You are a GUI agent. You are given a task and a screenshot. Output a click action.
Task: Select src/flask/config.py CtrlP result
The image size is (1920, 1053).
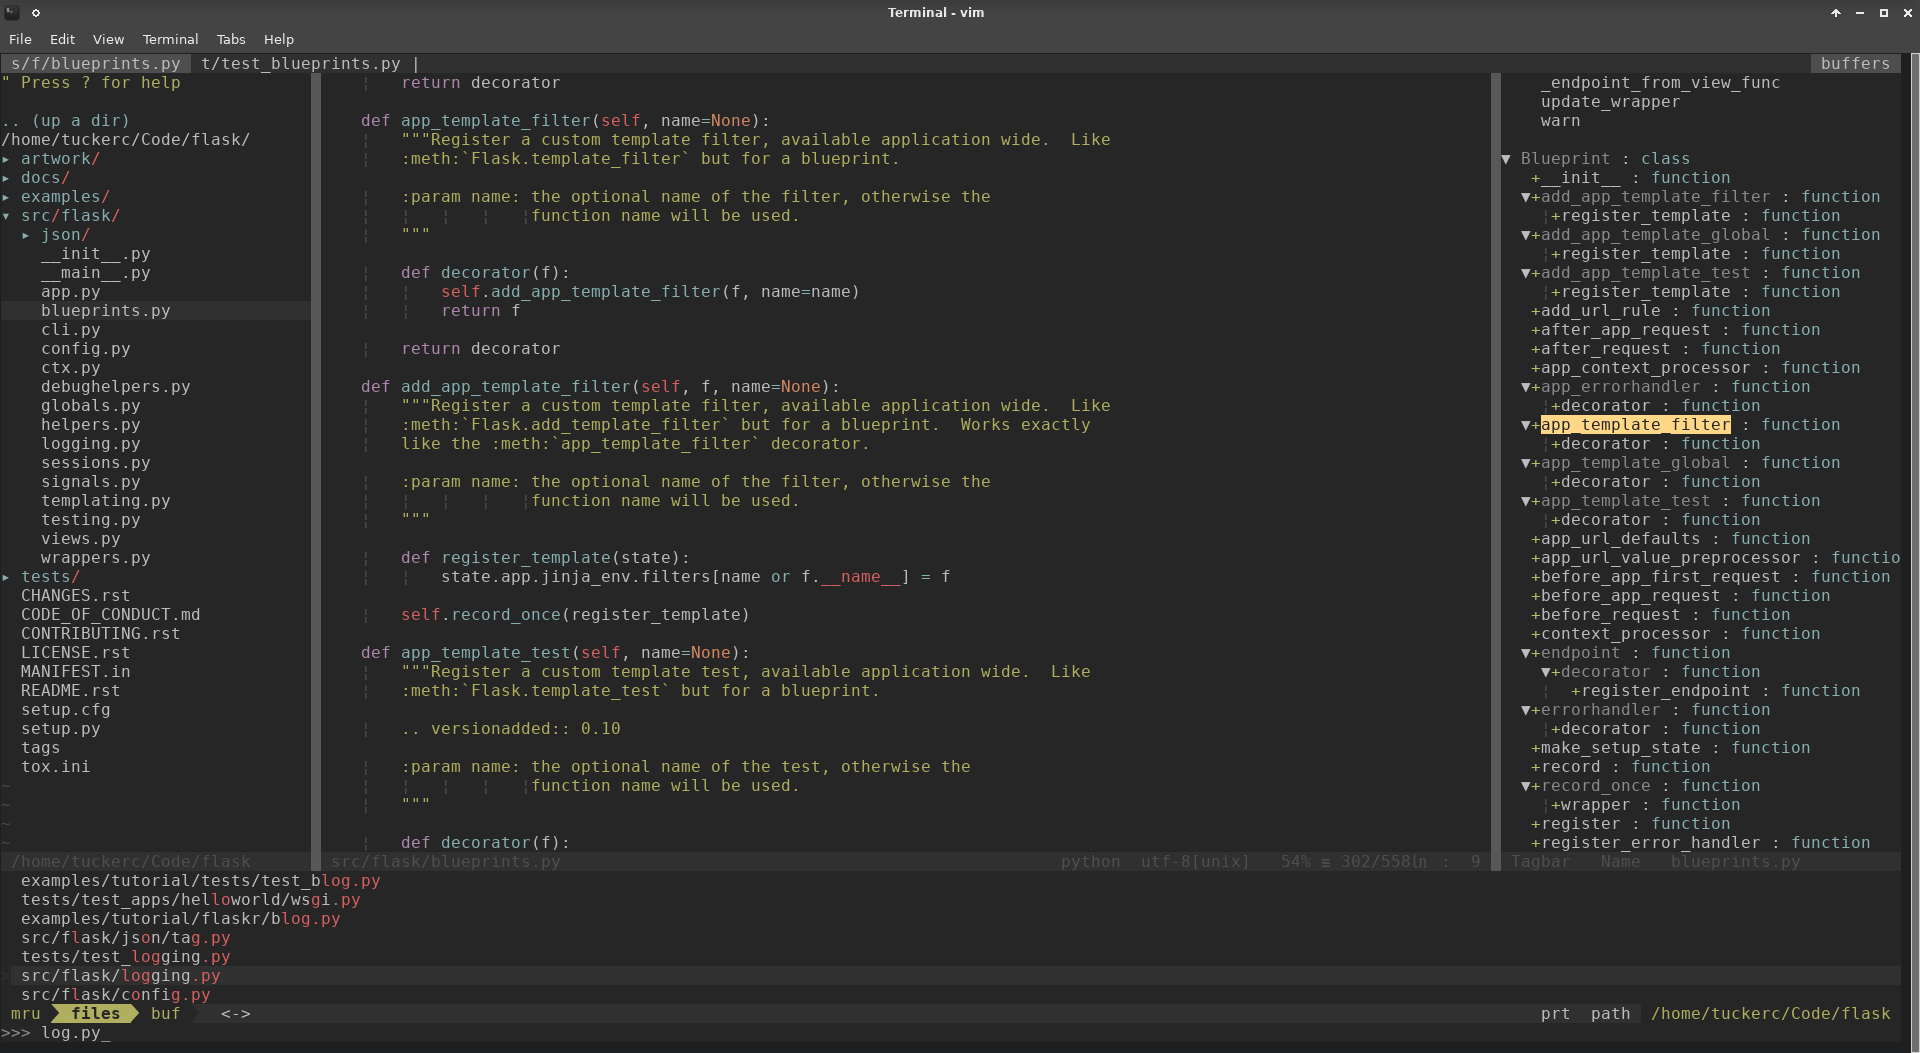tap(115, 995)
